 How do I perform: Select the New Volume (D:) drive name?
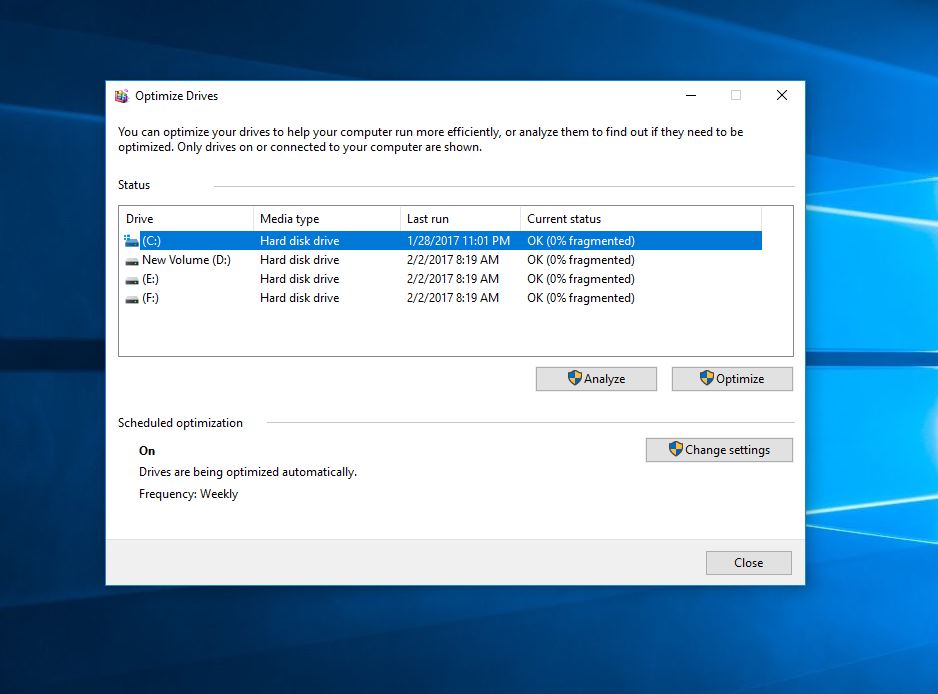click(x=186, y=260)
